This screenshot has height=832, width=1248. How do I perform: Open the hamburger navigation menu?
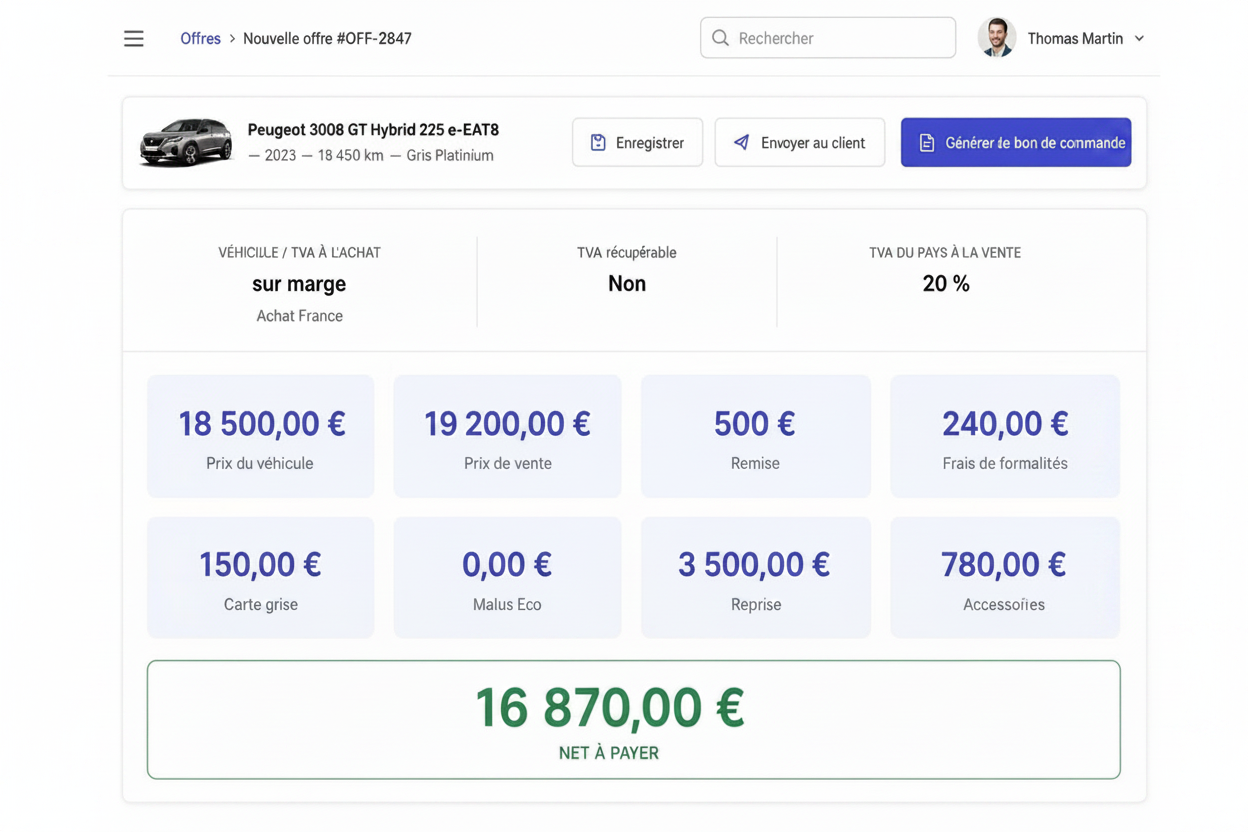tap(133, 38)
